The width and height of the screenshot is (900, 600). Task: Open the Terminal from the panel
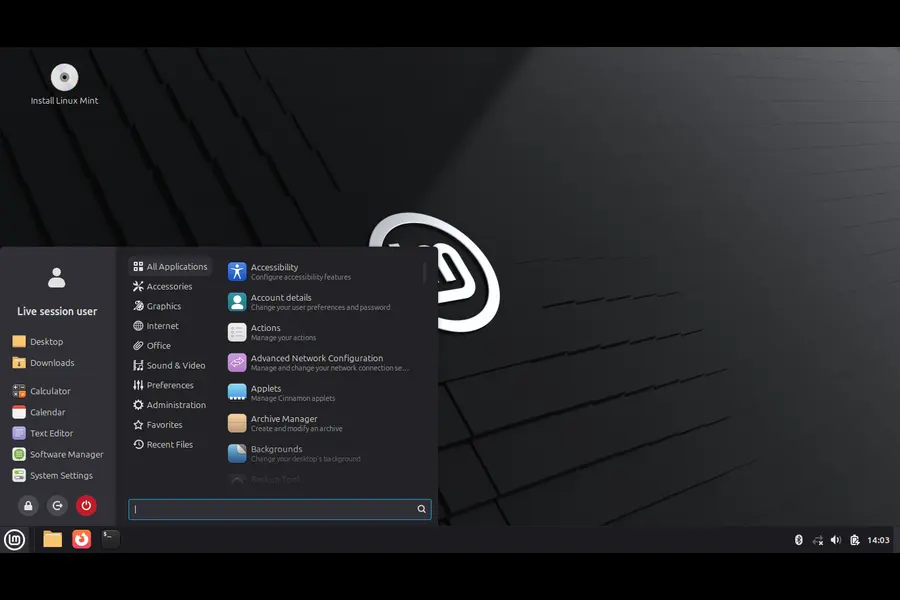[x=110, y=539]
